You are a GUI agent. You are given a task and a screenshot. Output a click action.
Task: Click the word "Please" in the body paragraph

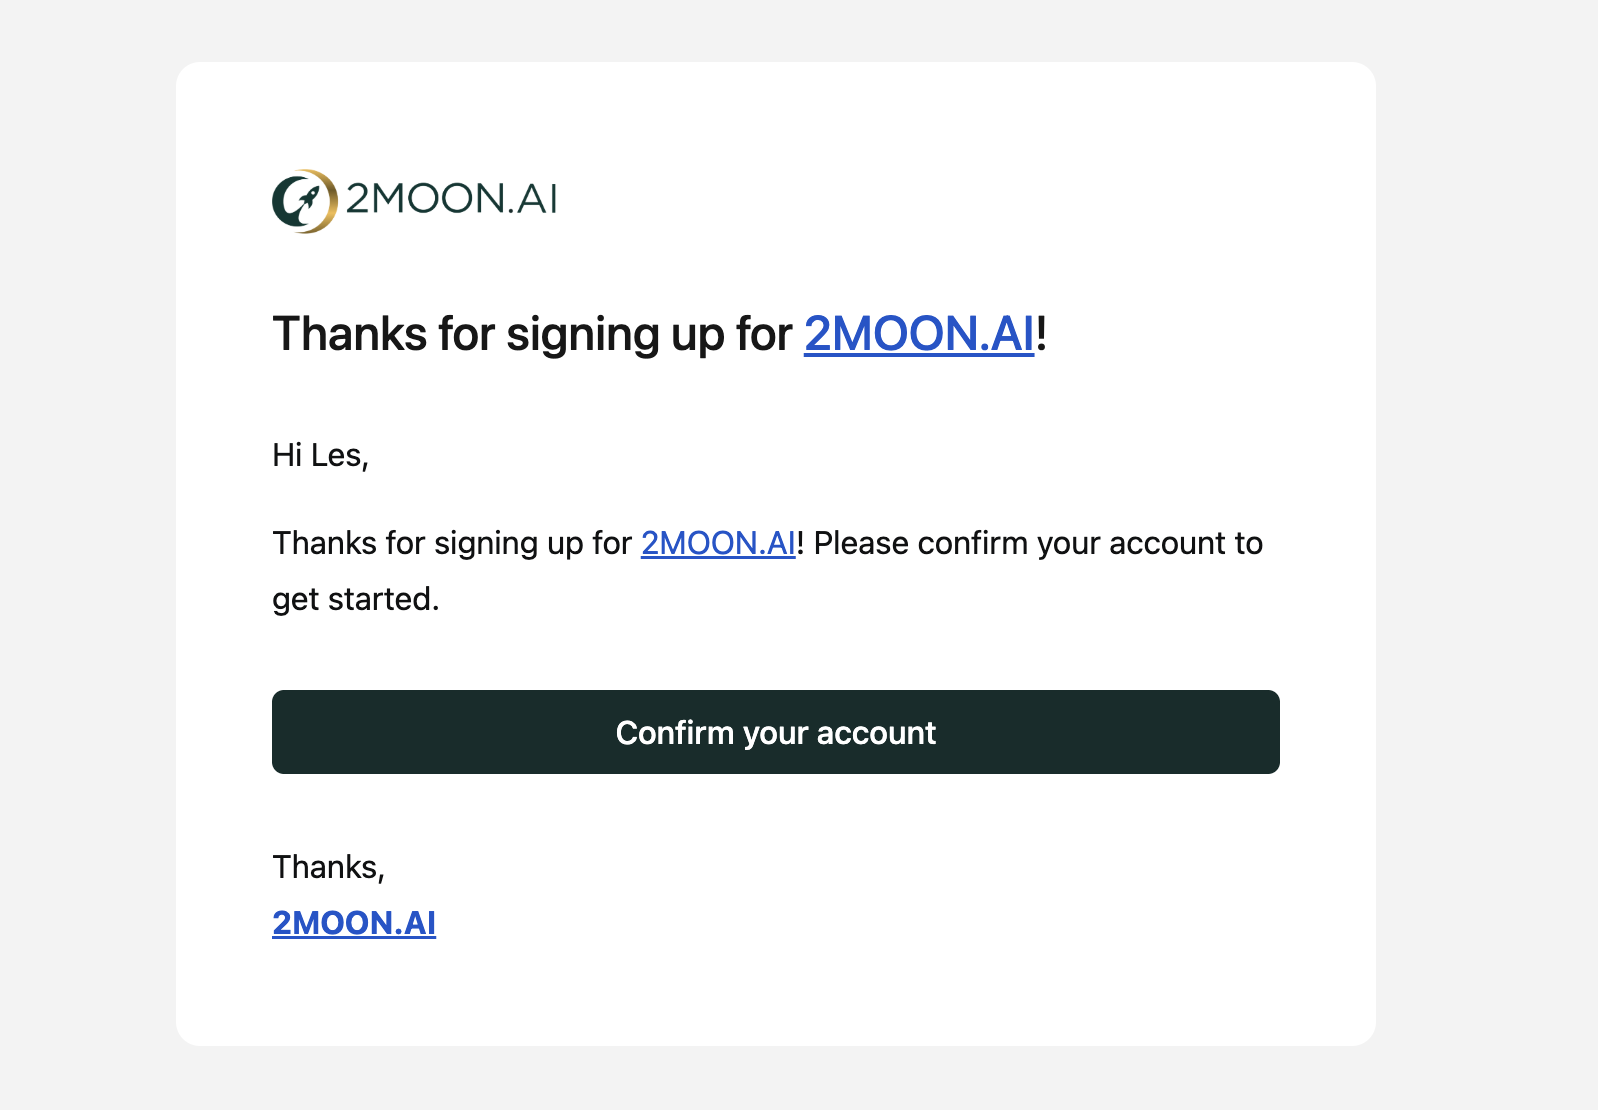coord(861,543)
